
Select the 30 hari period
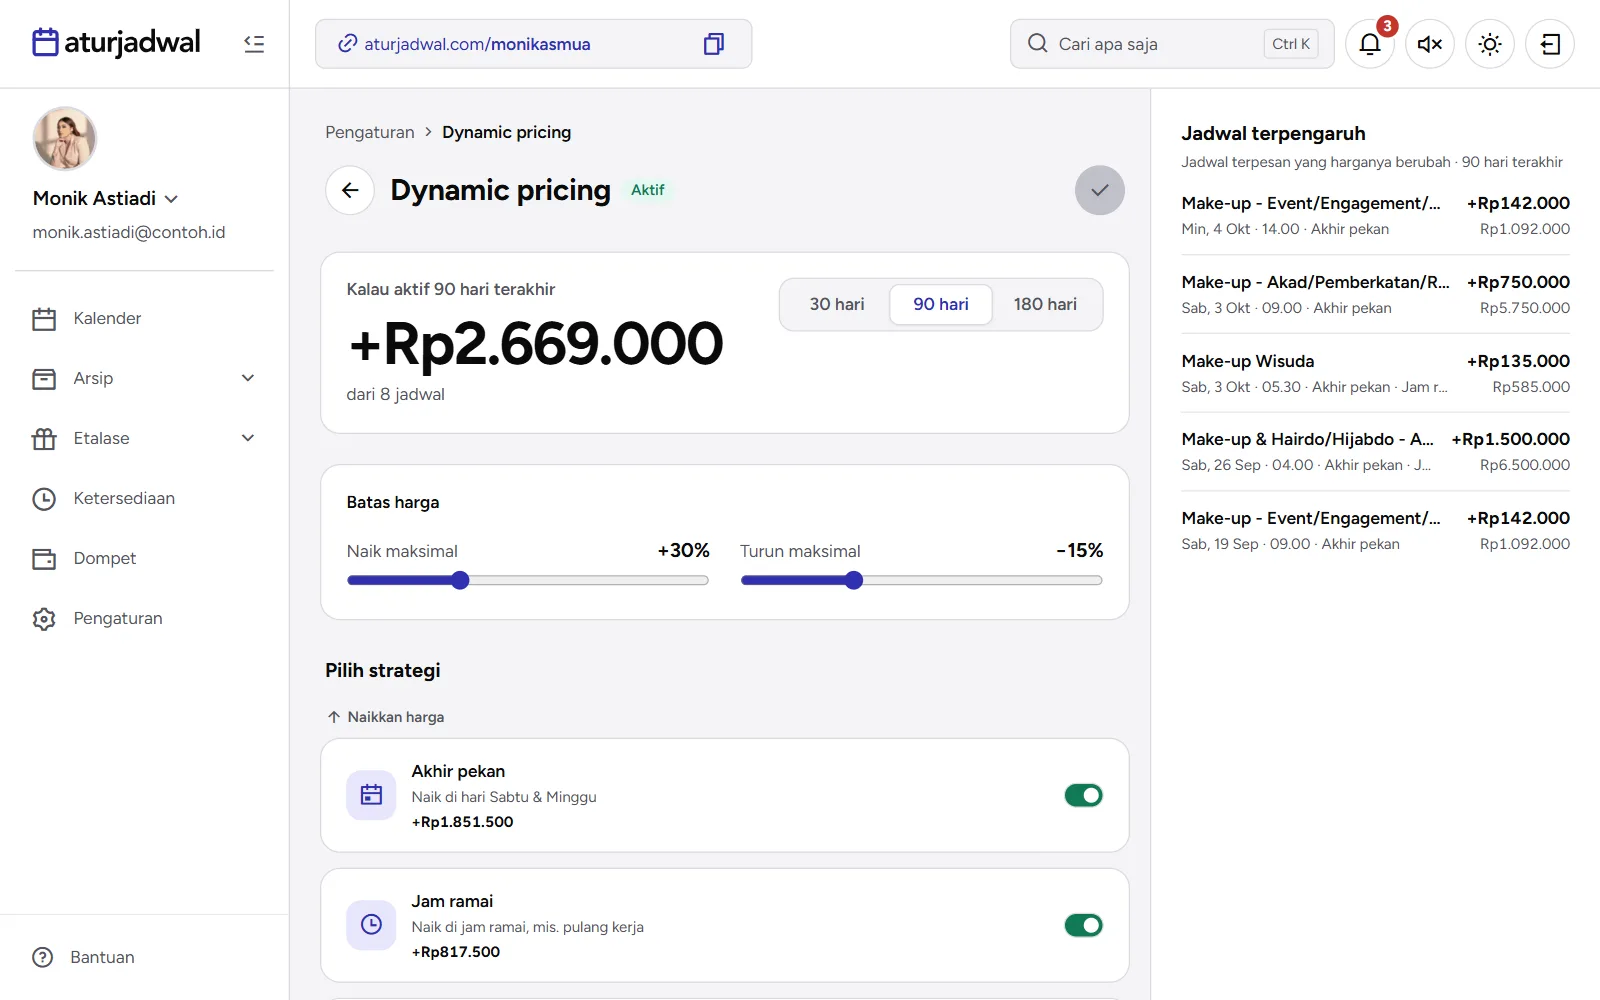click(x=837, y=304)
